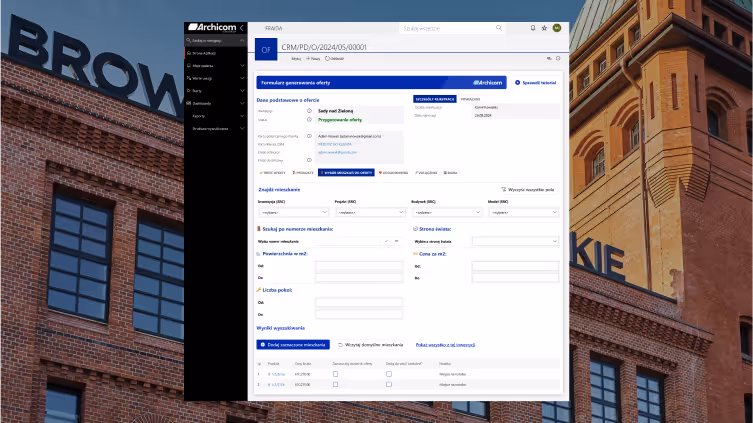Open notifications bell icon
This screenshot has height=423, width=753.
coord(533,28)
